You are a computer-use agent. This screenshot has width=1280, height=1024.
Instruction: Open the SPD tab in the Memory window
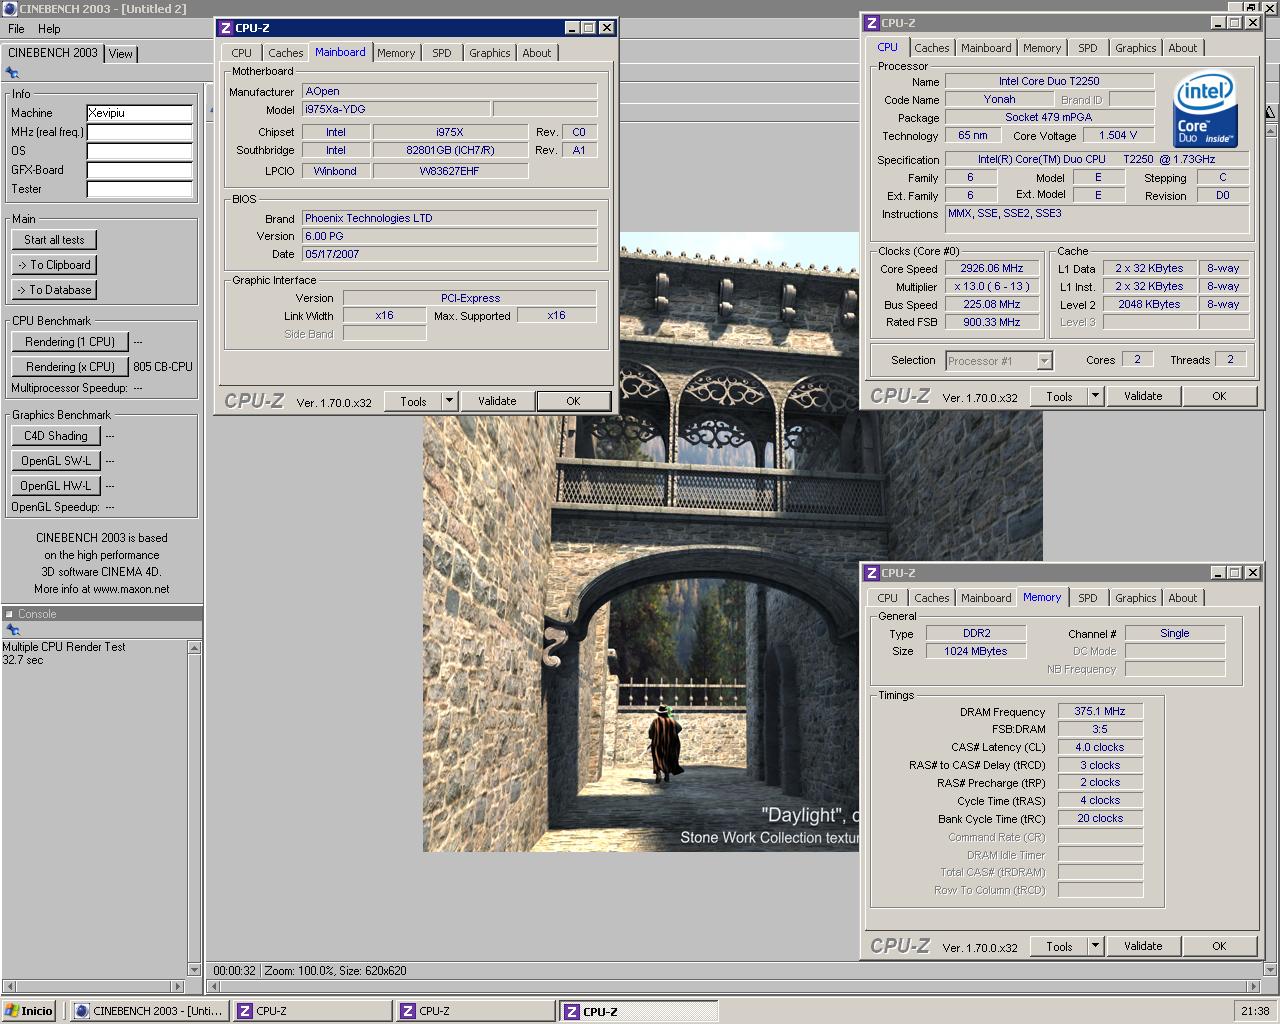pos(1088,598)
